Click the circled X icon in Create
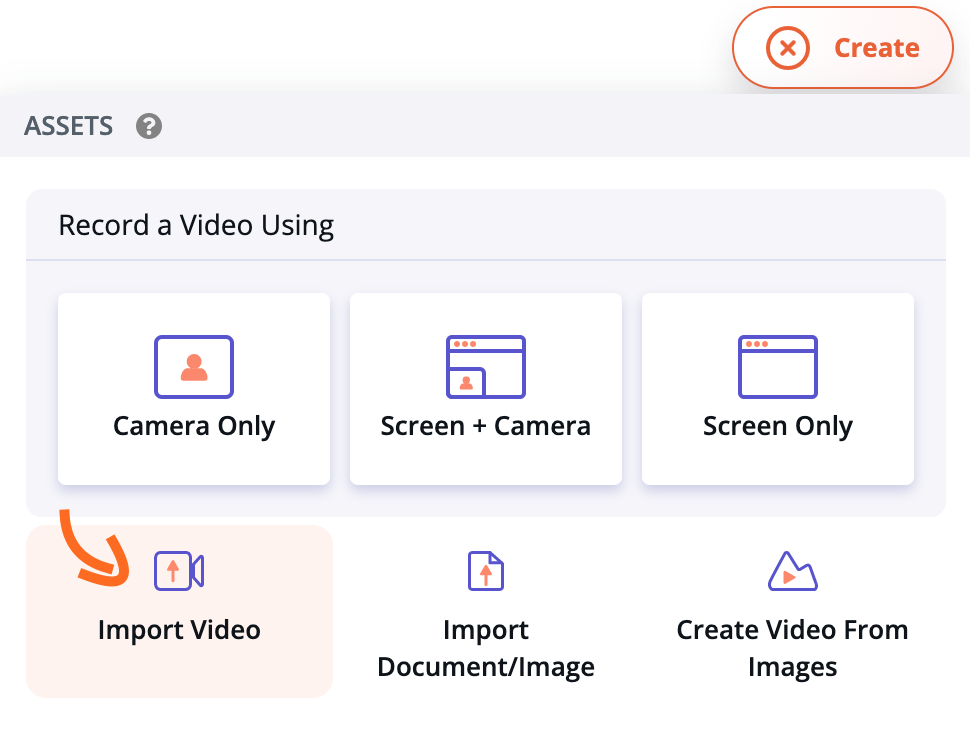 pos(788,48)
